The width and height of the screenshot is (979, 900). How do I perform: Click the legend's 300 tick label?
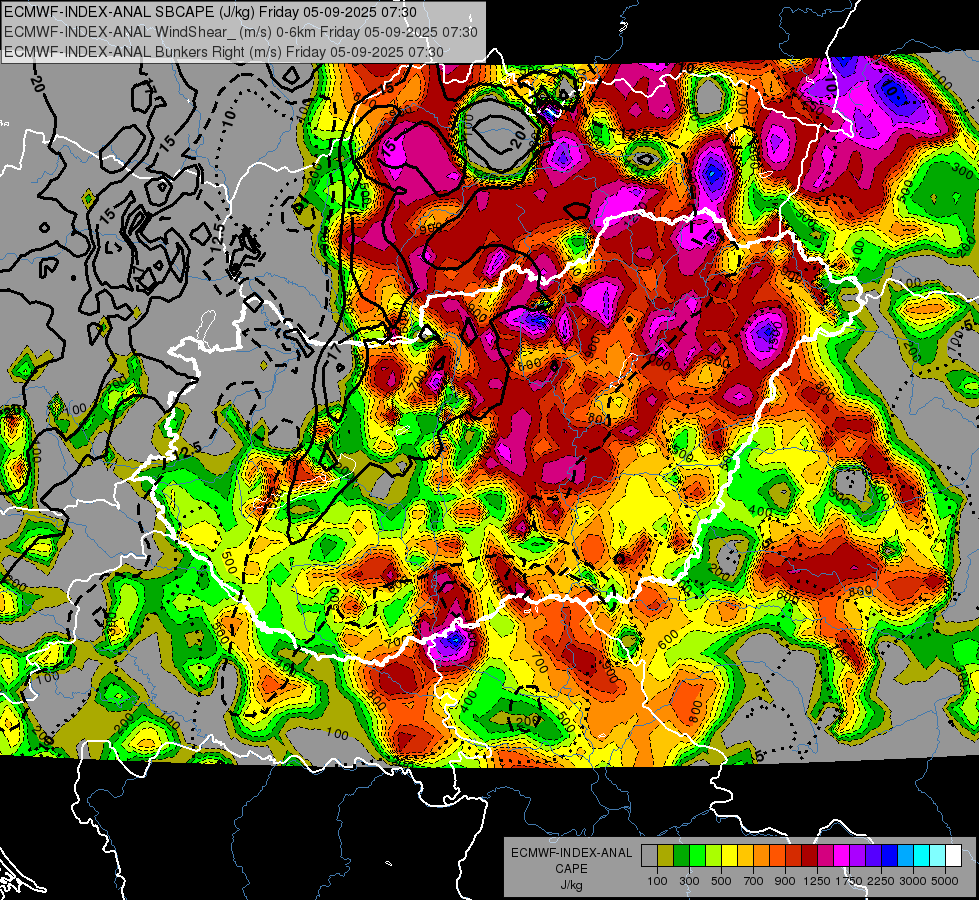(689, 881)
